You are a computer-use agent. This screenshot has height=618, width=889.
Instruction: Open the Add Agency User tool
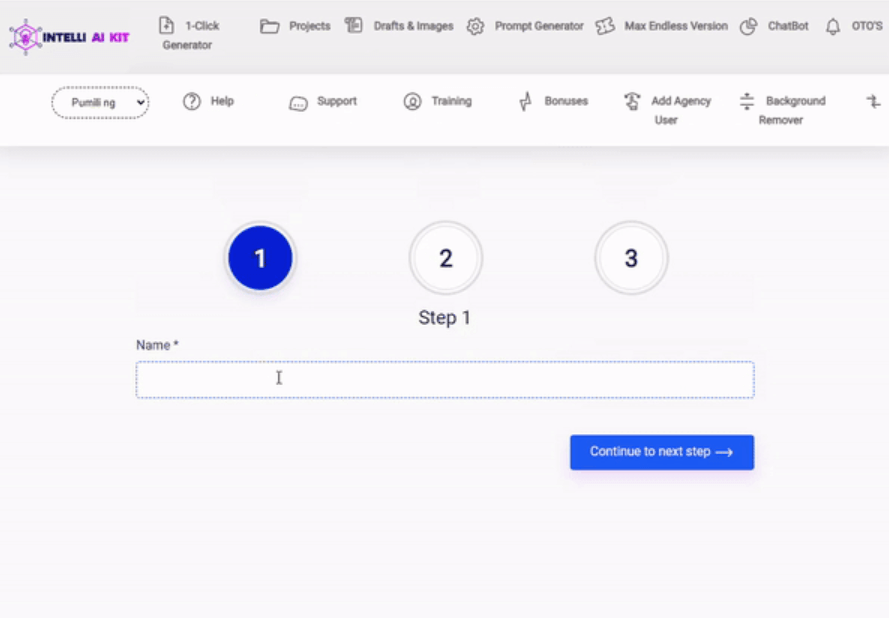point(631,101)
